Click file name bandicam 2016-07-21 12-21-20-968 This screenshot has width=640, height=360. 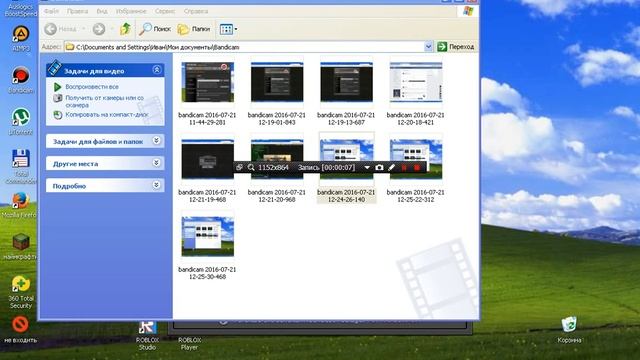[277, 196]
